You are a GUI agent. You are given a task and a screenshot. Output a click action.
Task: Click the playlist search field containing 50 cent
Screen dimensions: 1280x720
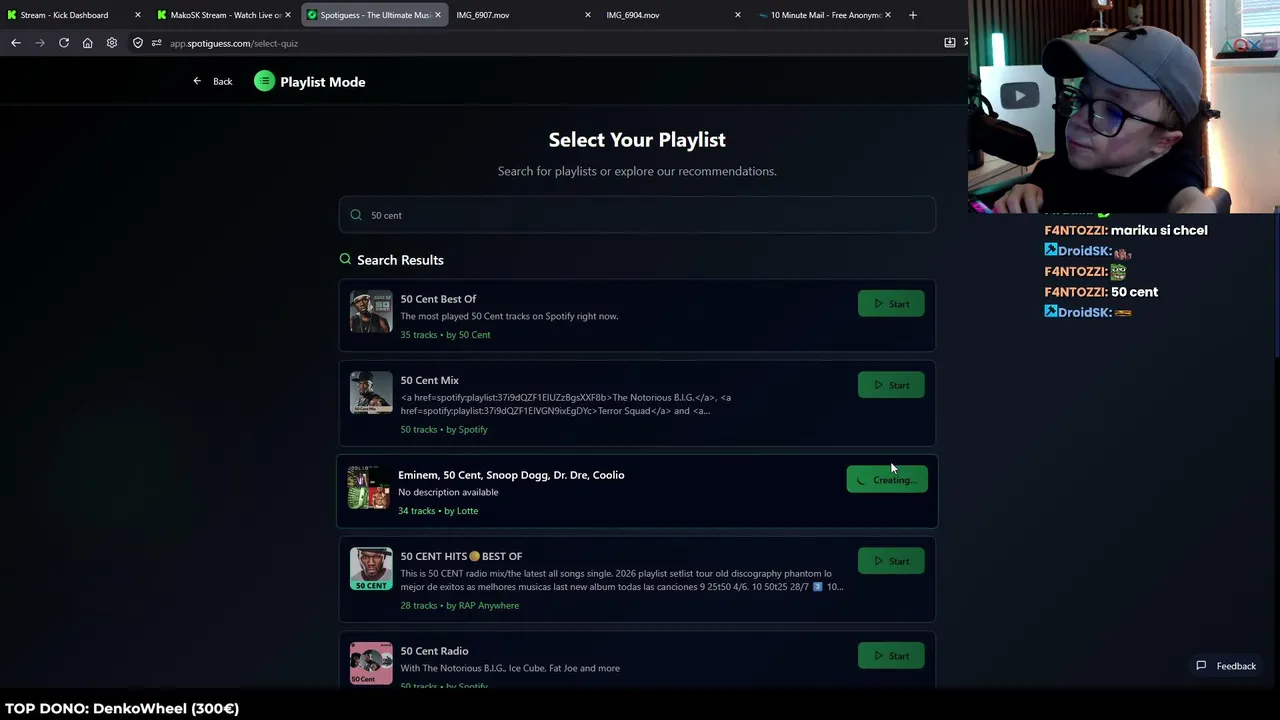637,215
